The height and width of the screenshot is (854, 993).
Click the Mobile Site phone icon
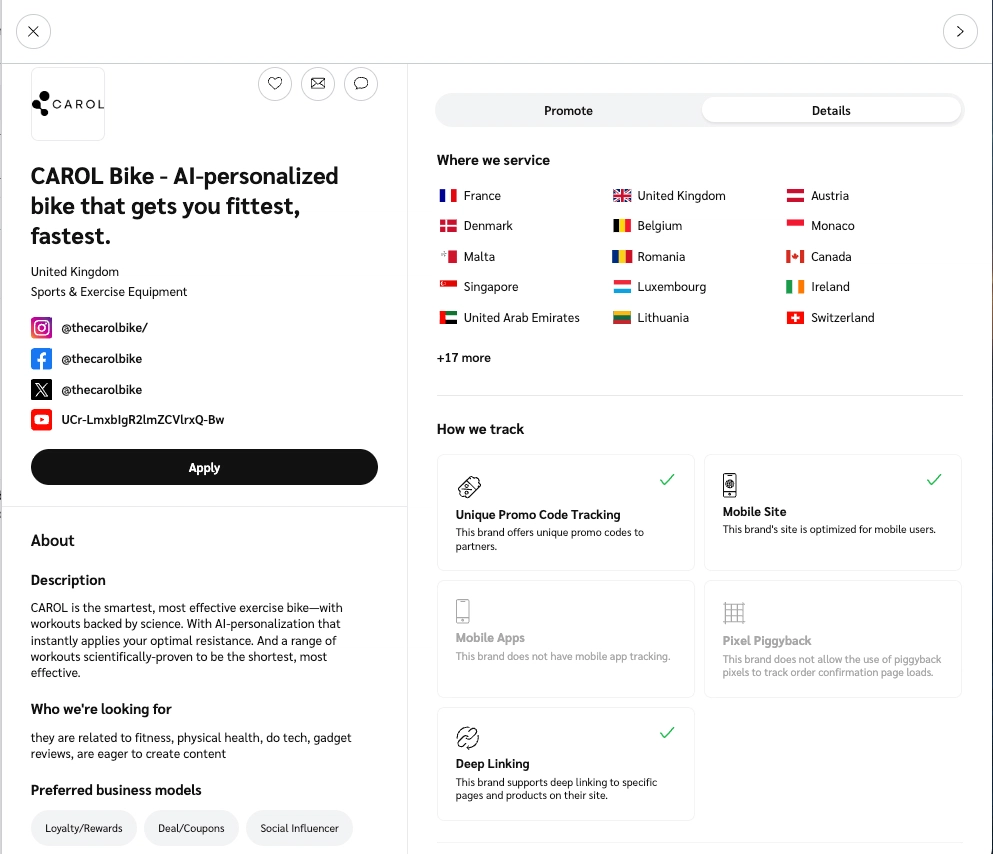730,485
